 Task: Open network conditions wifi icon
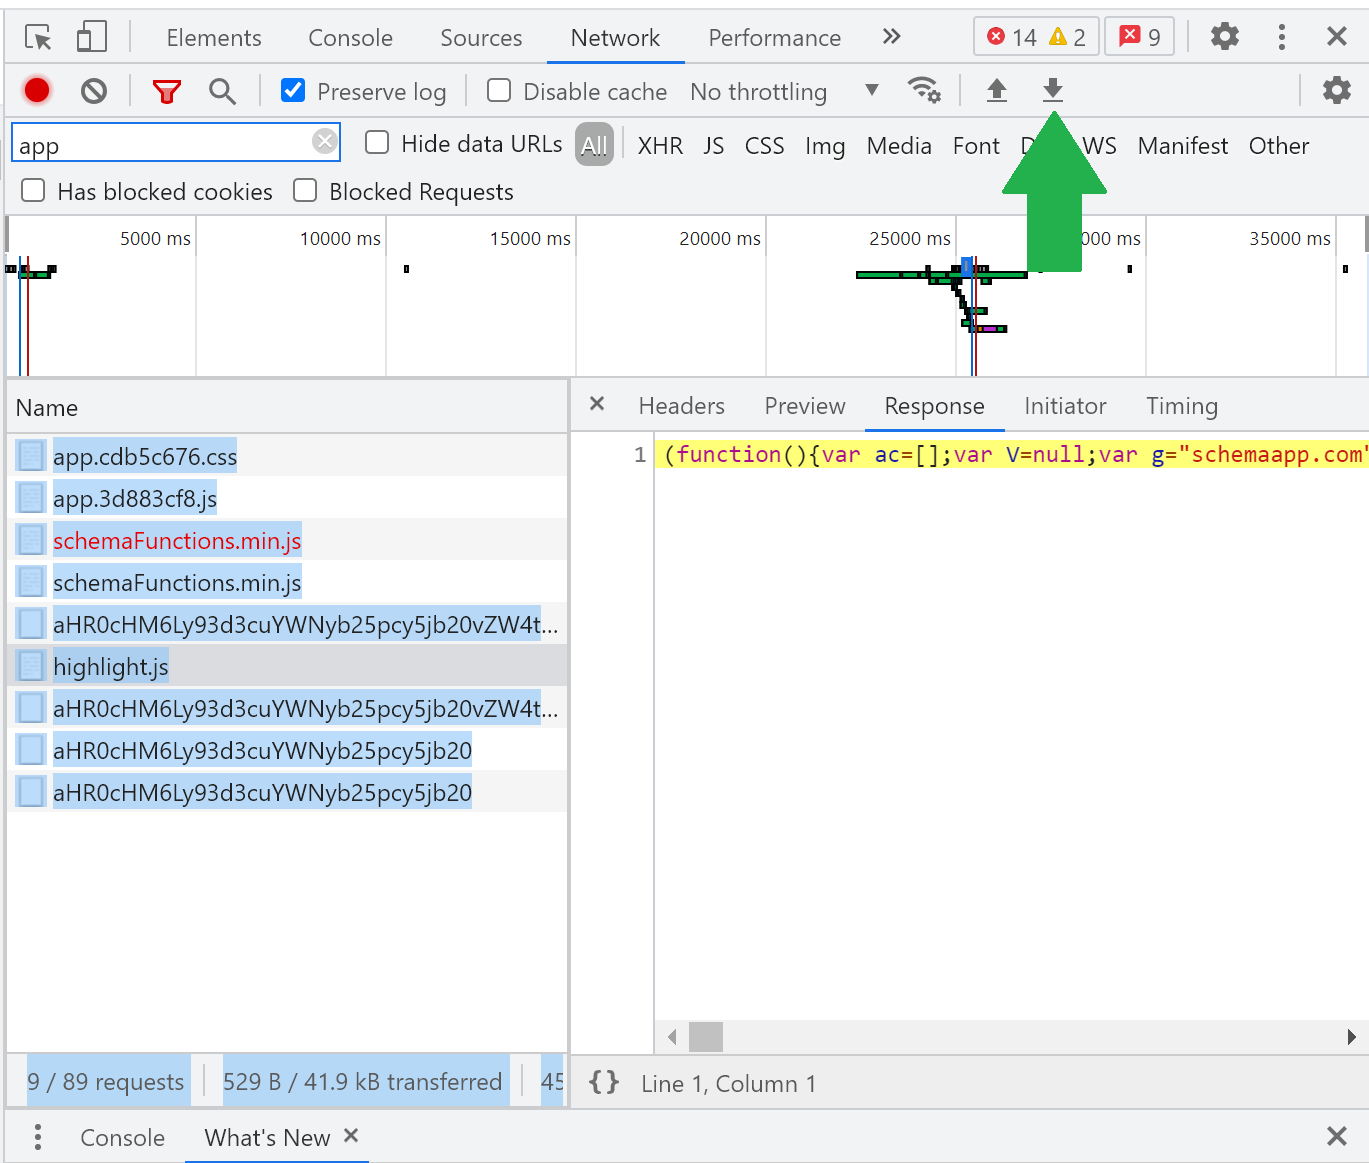pyautogui.click(x=923, y=90)
